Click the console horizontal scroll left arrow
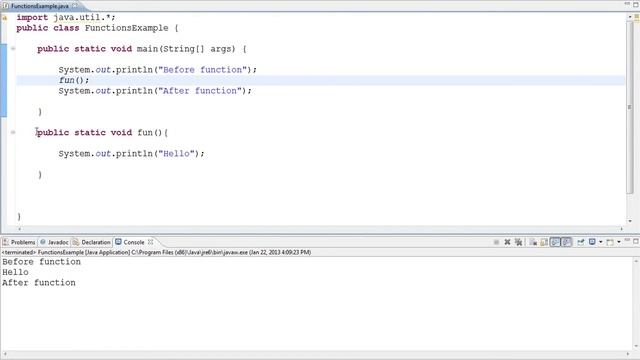The height and width of the screenshot is (360, 640). click(x=4, y=354)
